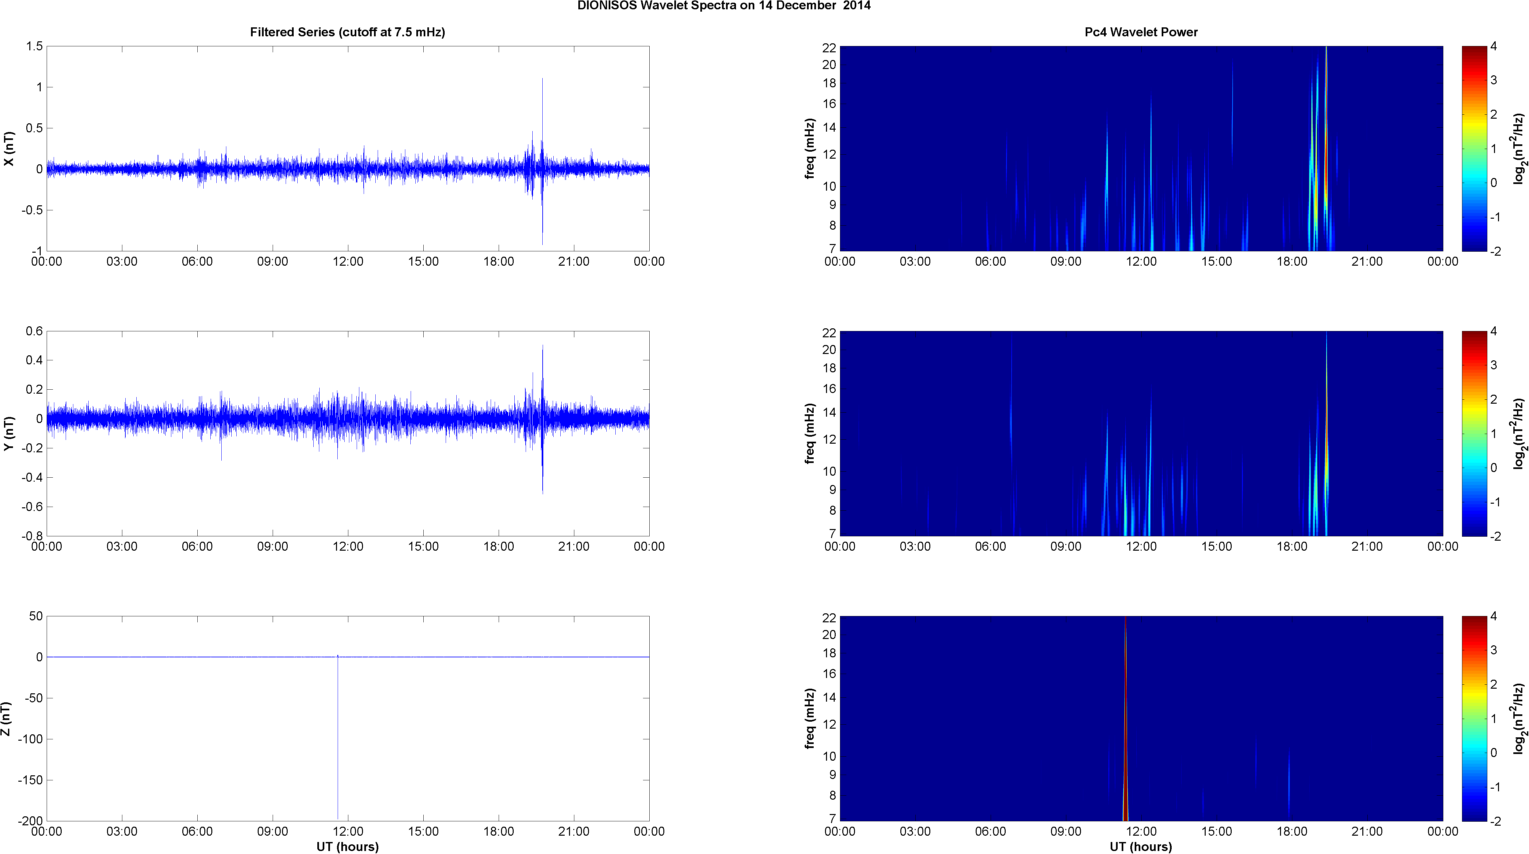The image size is (1529, 854).
Task: Click the middle colorbar's log2(nT²/Hz) label
Action: tap(1519, 434)
